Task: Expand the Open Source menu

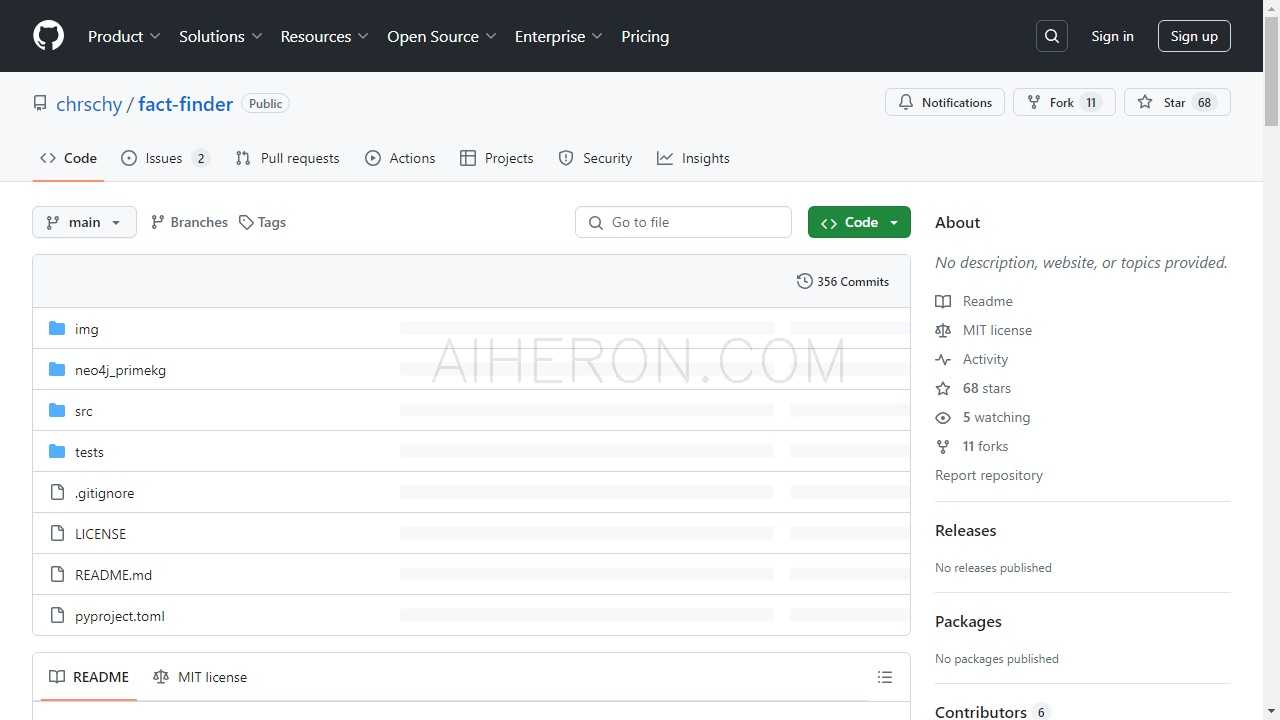Action: tap(442, 36)
